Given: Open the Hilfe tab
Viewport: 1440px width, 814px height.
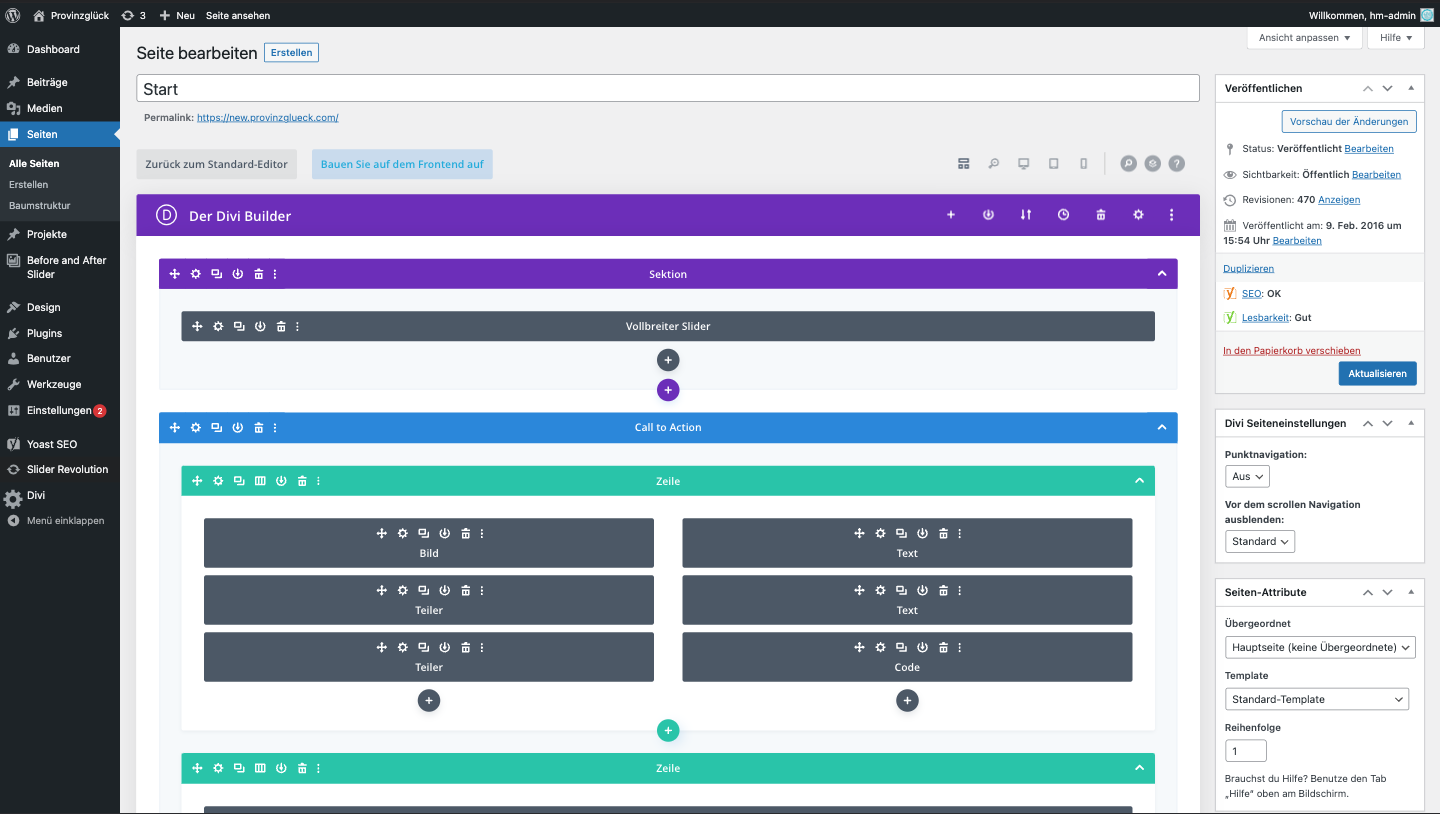Looking at the screenshot, I should tap(1395, 38).
